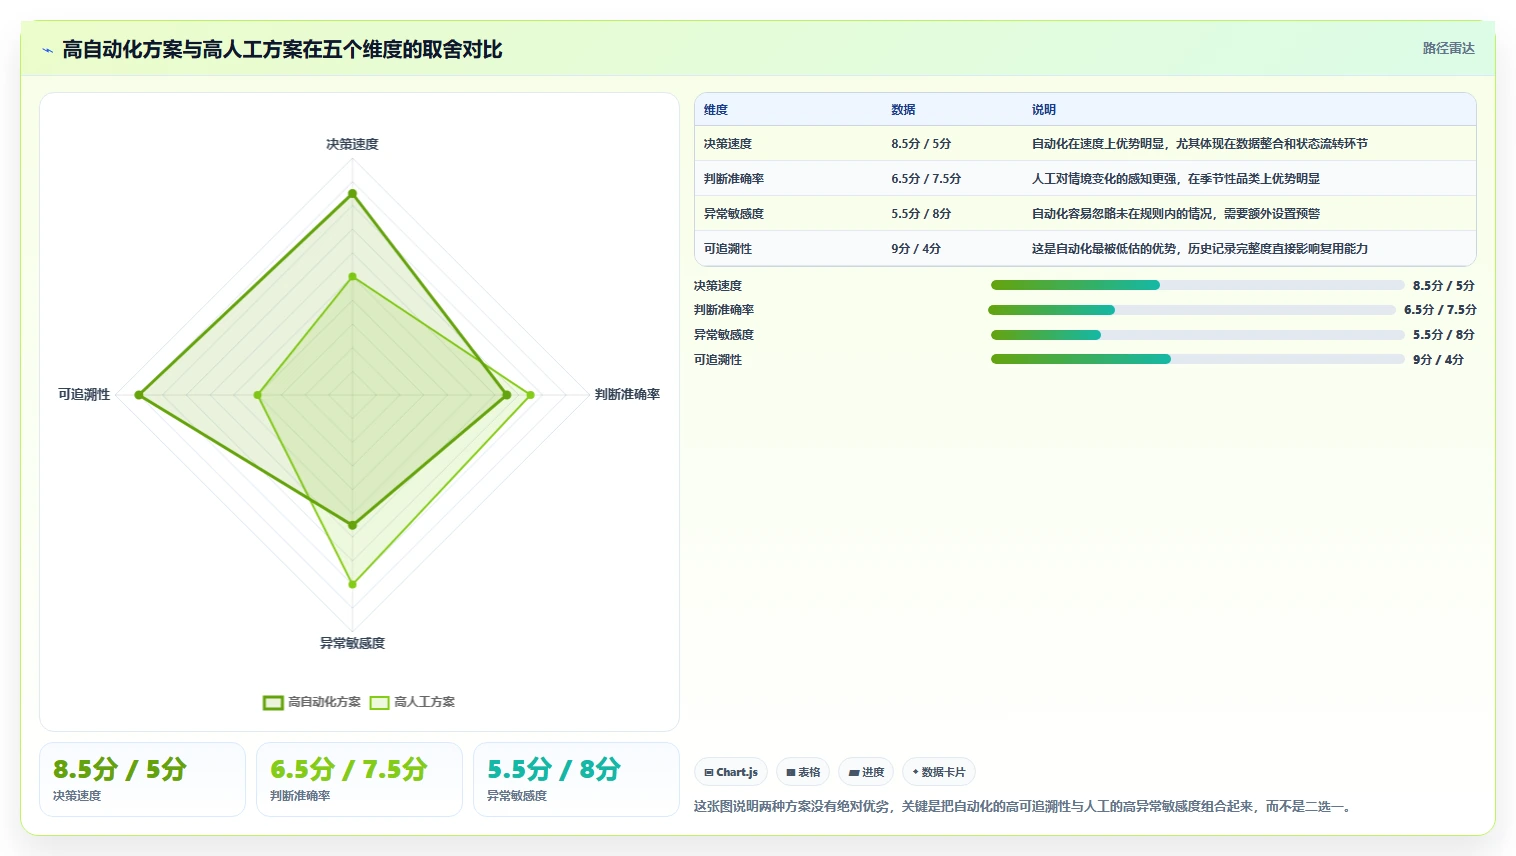Open the 5.5分 / 8分 异常敏感度 stat card

[x=576, y=779]
